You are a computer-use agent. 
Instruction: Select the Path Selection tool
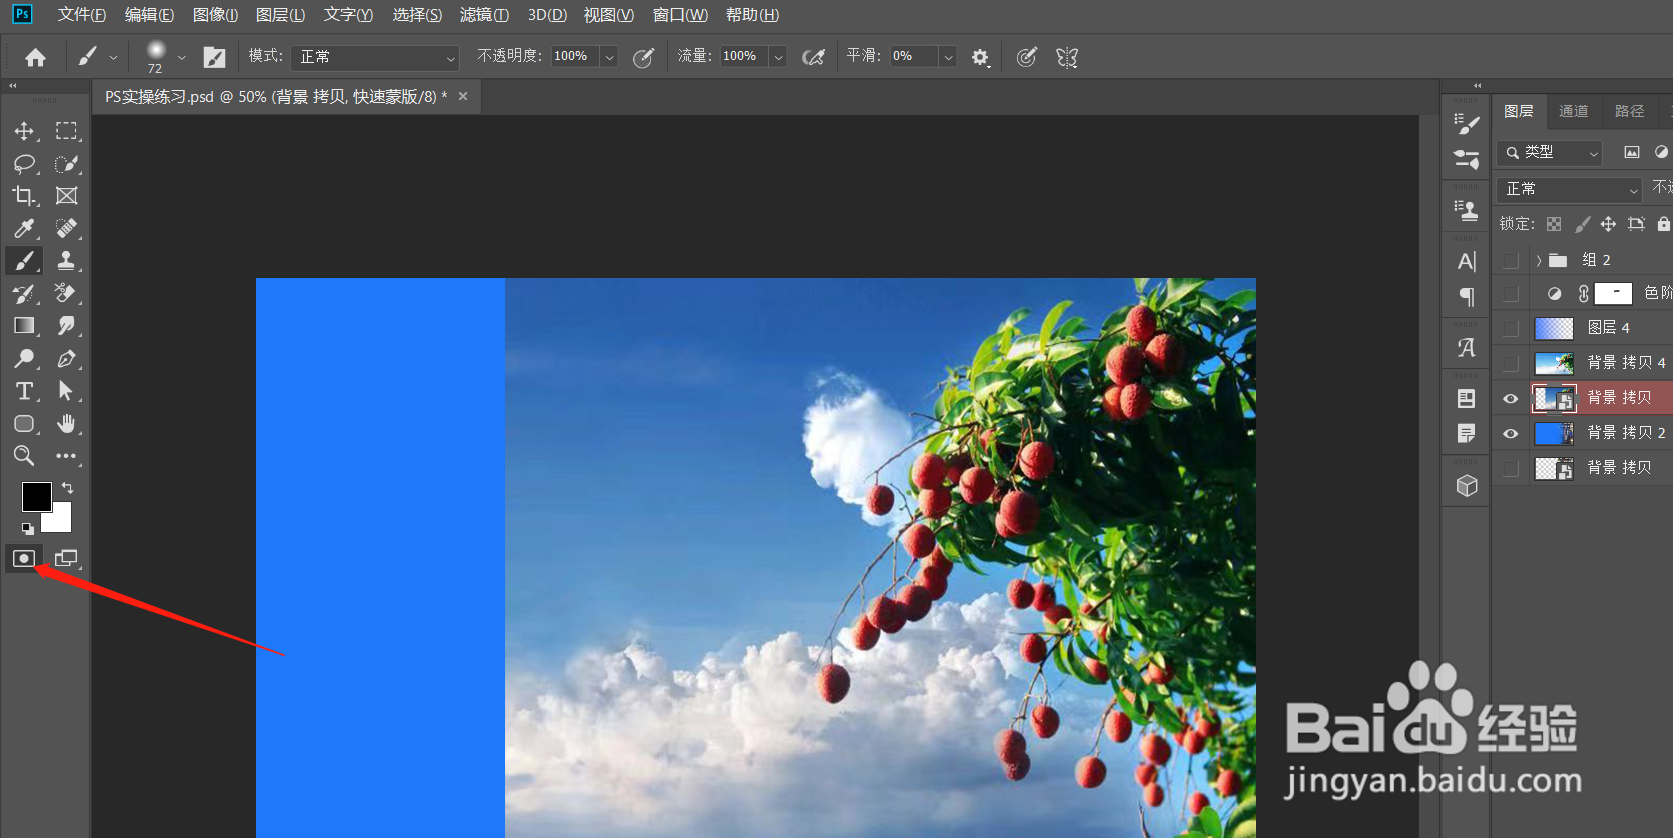66,391
